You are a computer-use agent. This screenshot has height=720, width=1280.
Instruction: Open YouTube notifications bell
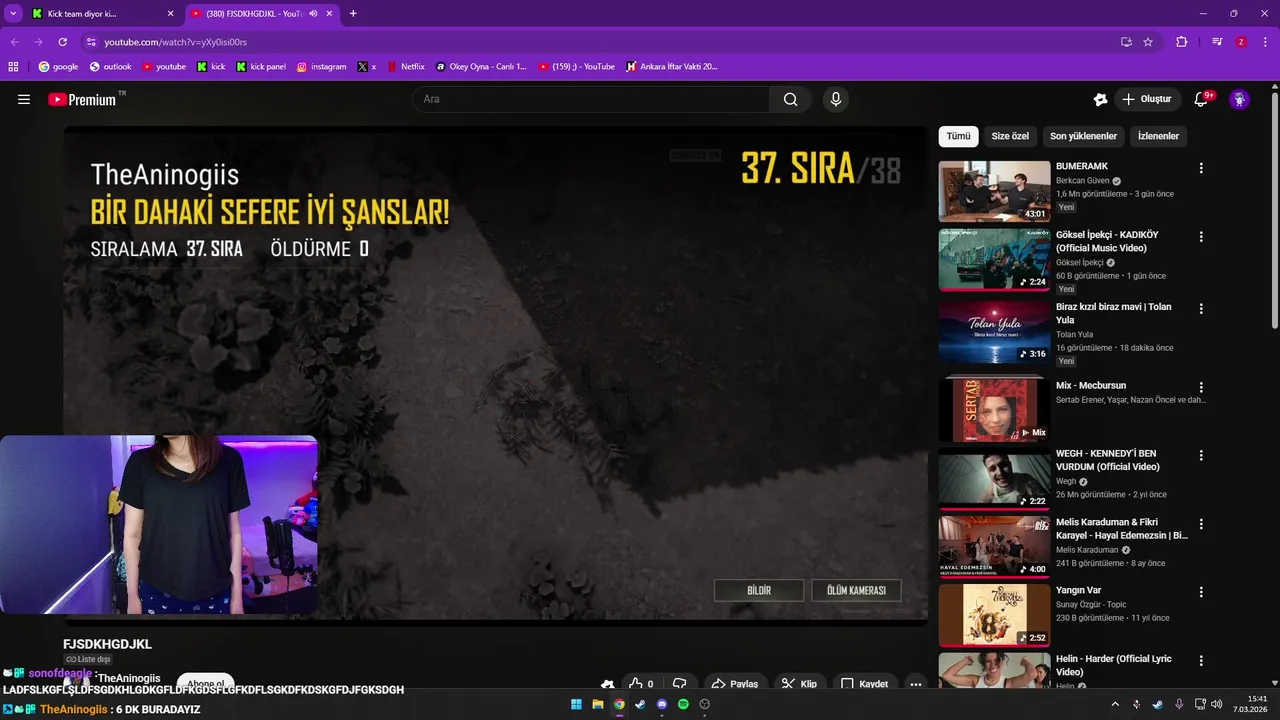pos(1201,99)
